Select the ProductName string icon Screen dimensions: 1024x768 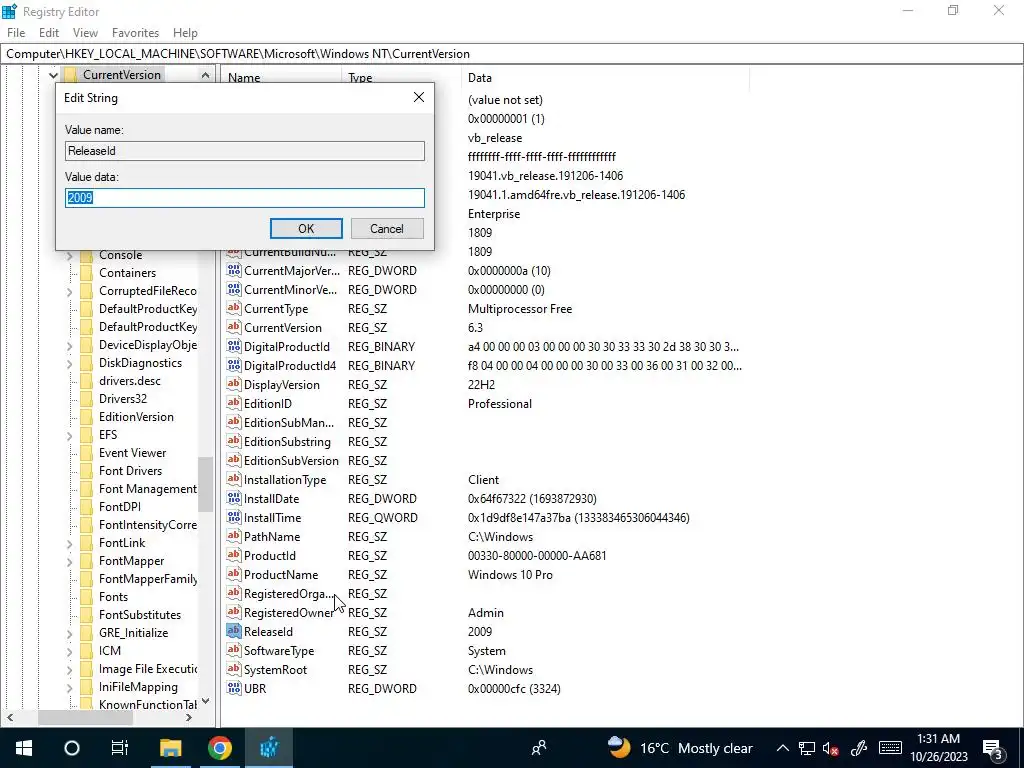[233, 574]
